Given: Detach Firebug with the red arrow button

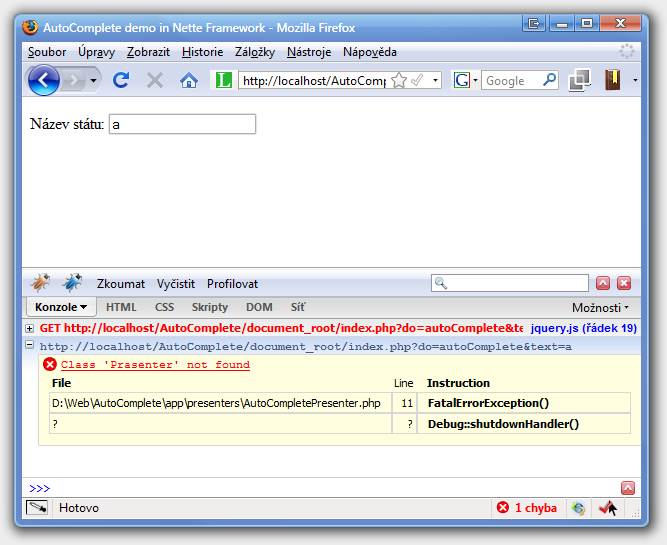Looking at the screenshot, I should pyautogui.click(x=603, y=283).
